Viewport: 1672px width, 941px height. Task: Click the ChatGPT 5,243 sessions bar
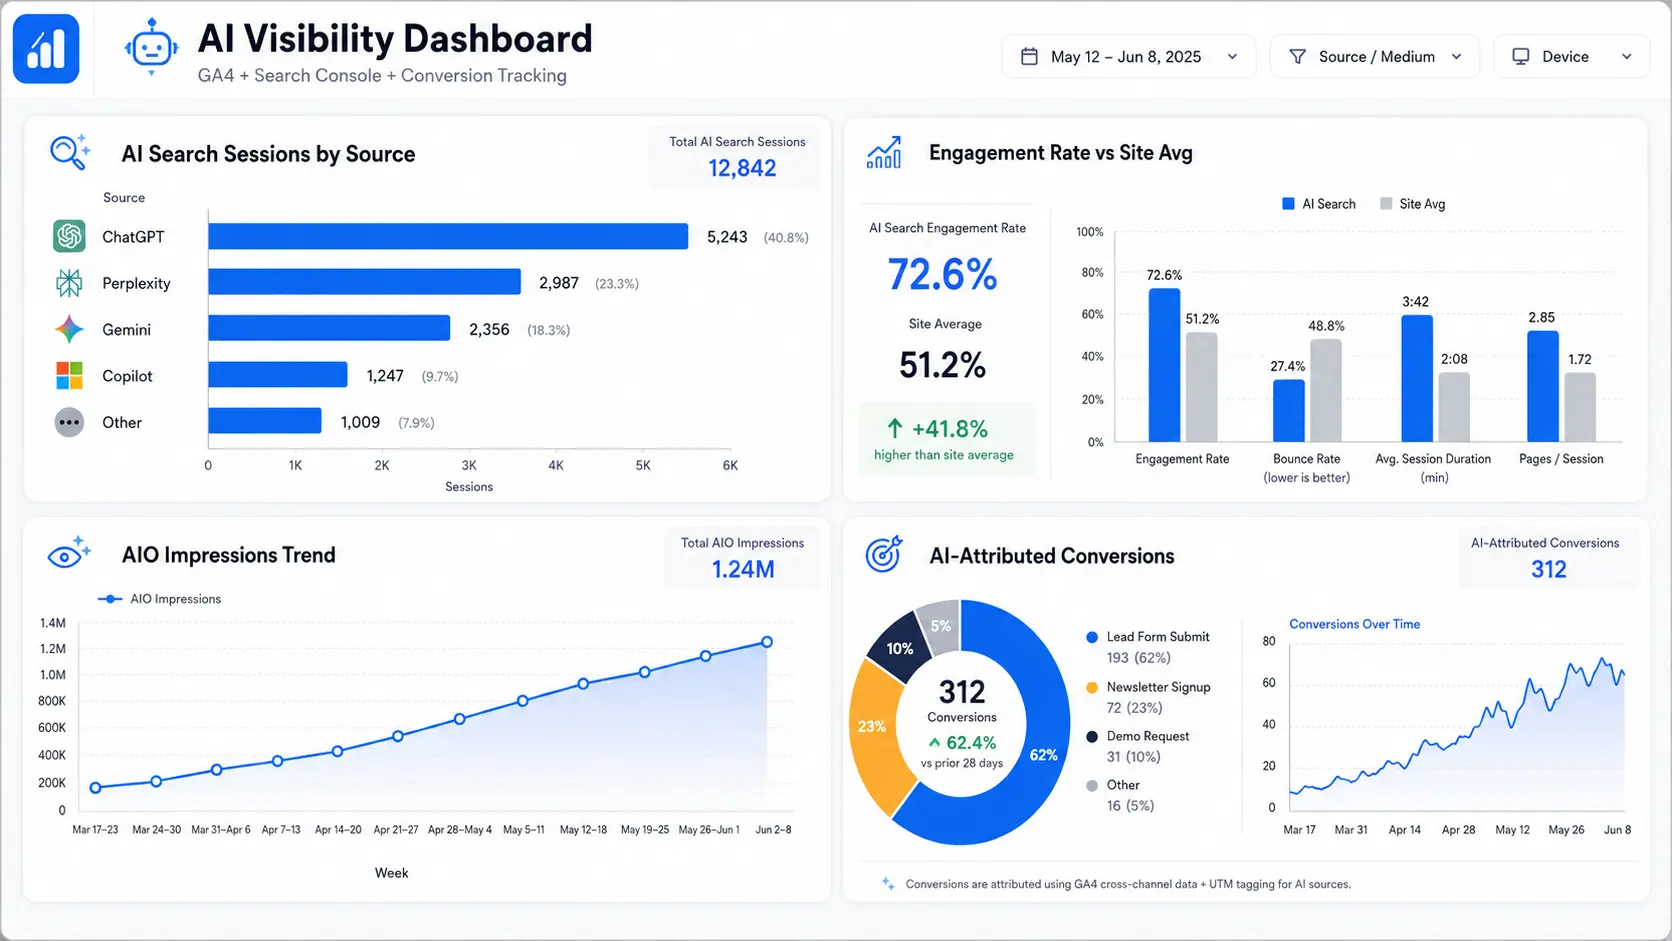[x=448, y=236]
